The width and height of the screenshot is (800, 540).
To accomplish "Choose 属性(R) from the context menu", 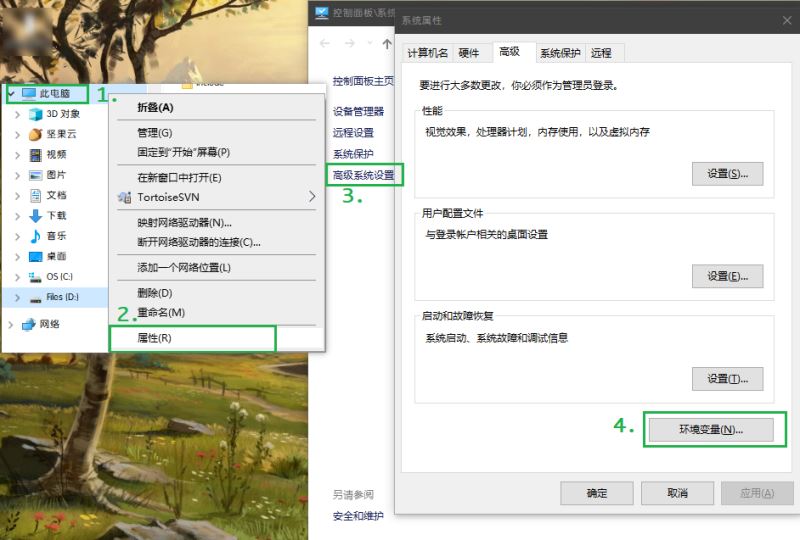I will 154,338.
